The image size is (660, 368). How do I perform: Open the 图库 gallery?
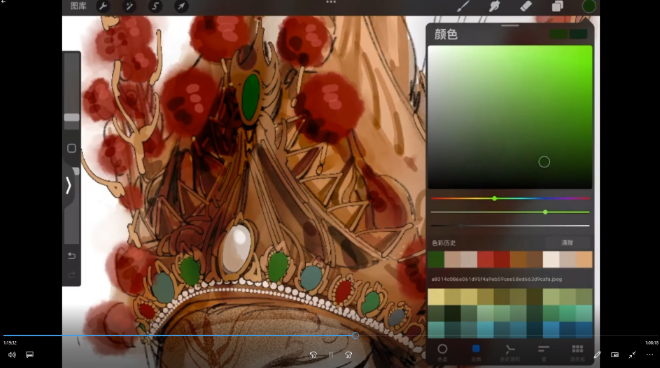[78, 6]
